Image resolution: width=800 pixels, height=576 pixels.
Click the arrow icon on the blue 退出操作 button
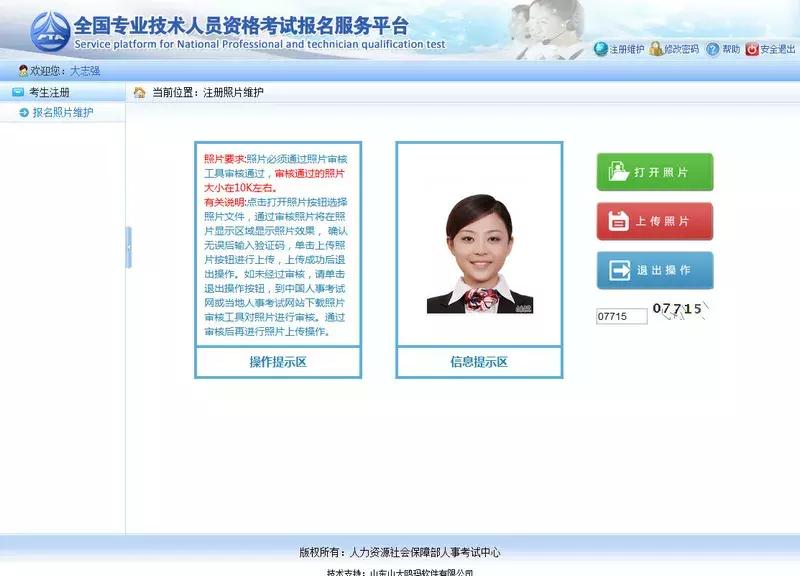click(x=622, y=269)
